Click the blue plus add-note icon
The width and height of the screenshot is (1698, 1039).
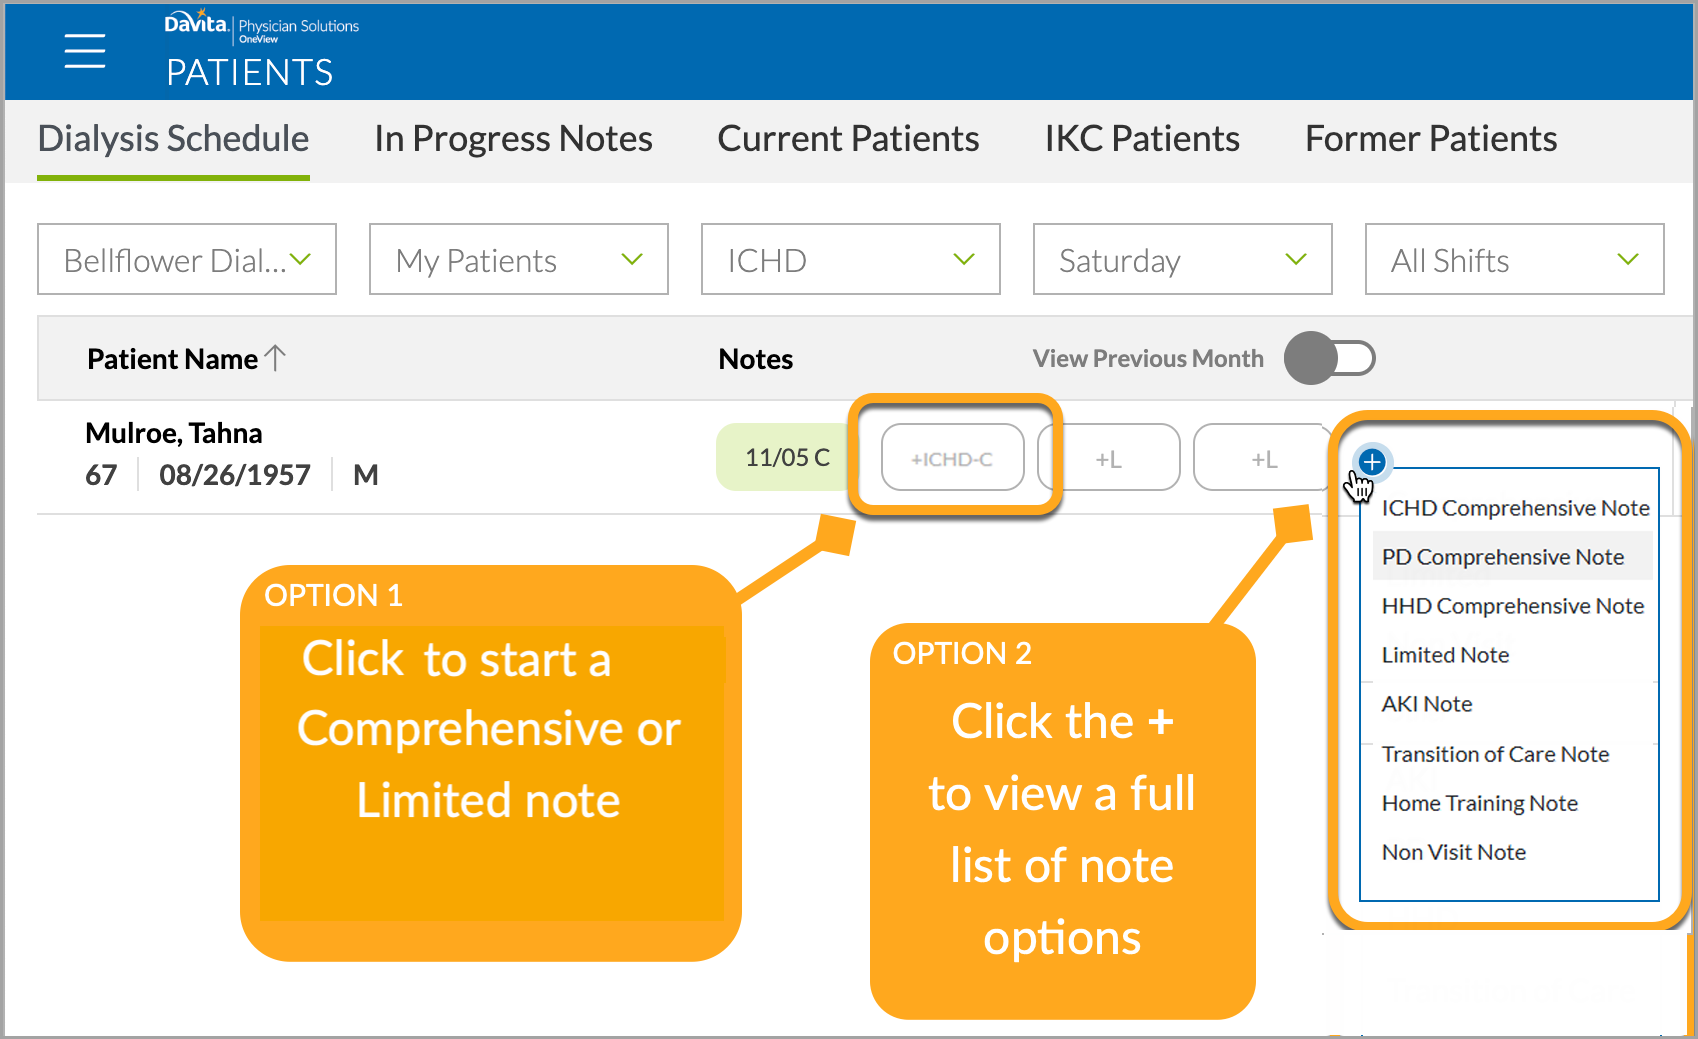click(x=1372, y=462)
